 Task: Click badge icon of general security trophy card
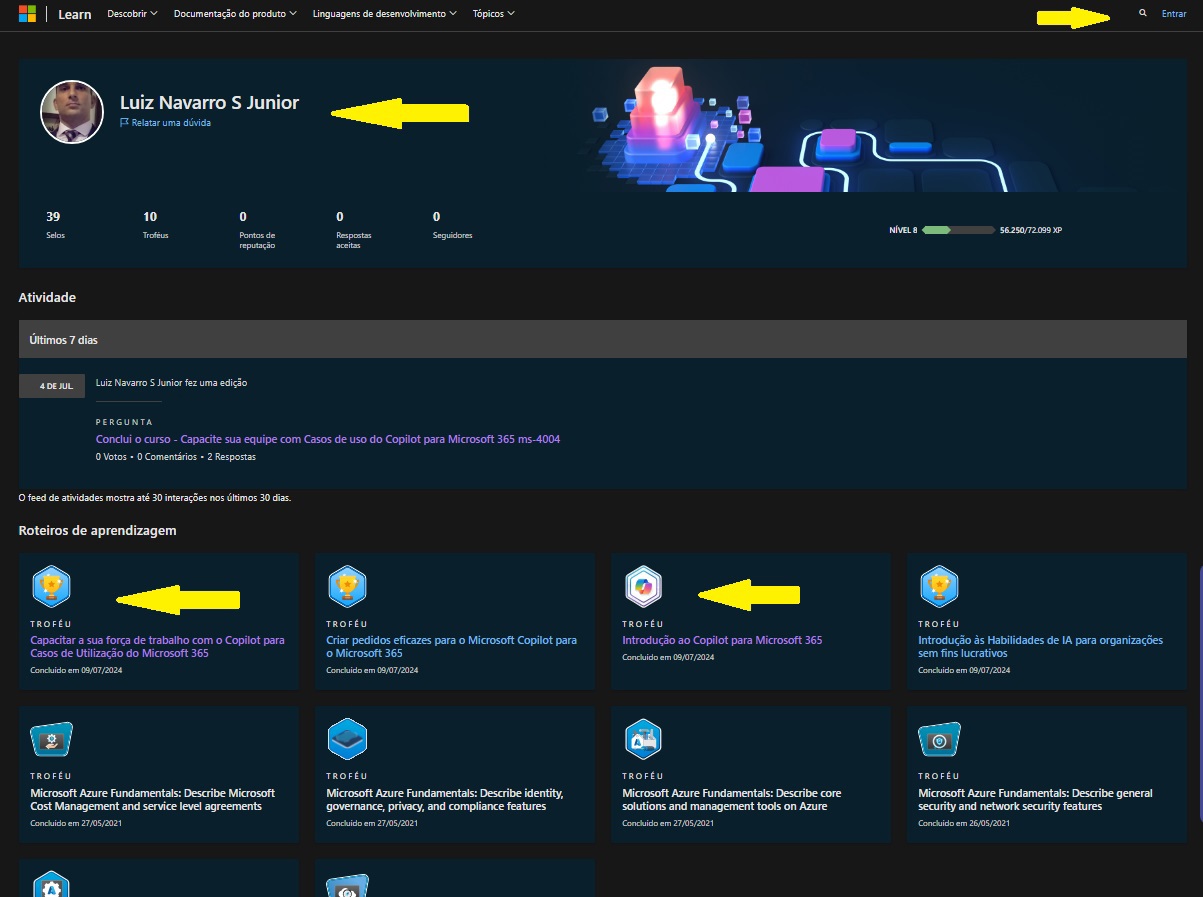939,740
